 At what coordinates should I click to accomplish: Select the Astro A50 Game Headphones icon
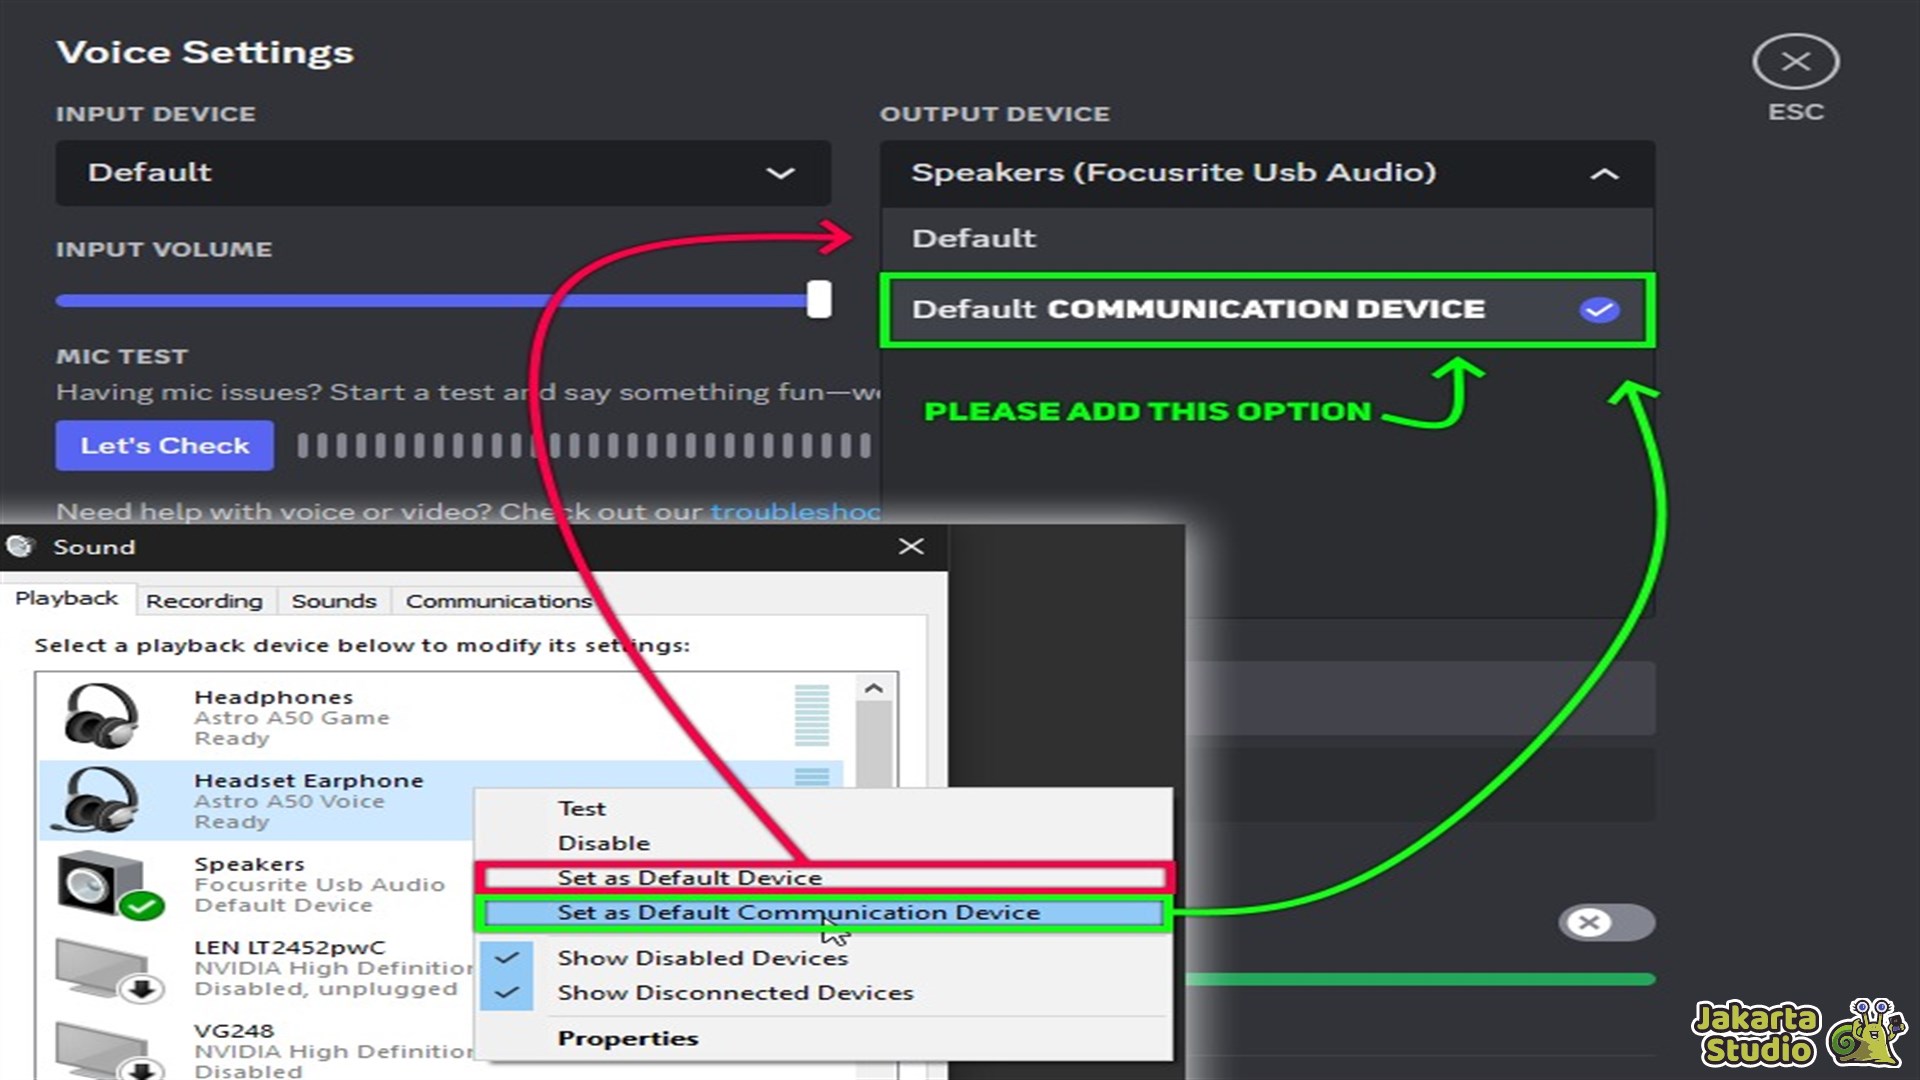click(x=100, y=716)
